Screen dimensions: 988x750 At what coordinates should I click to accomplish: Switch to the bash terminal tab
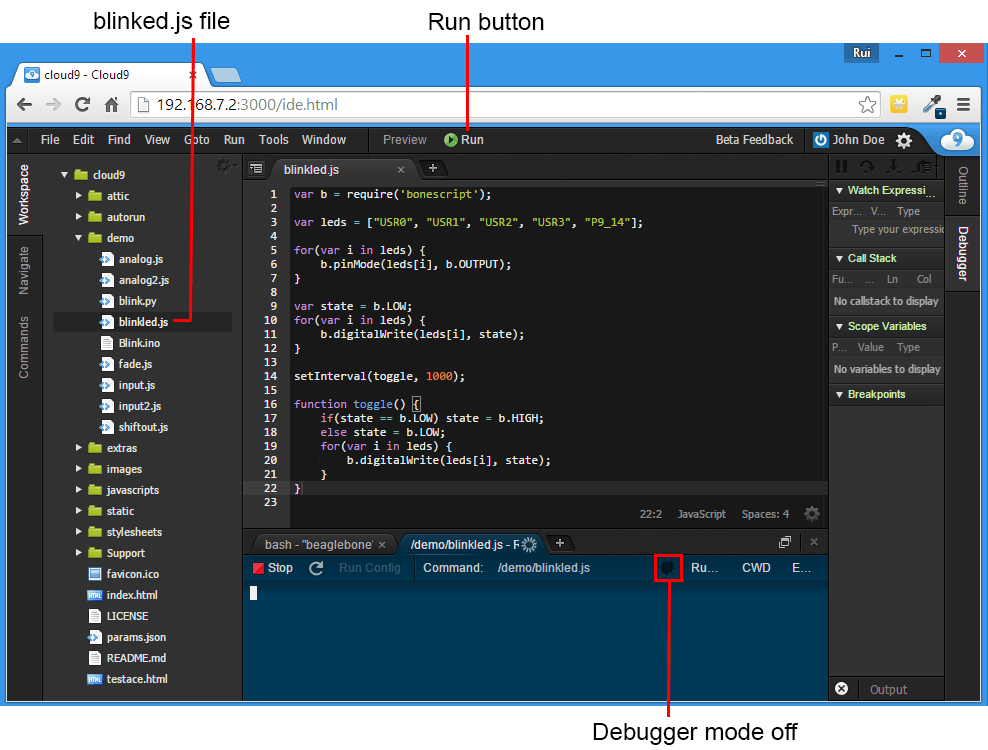click(x=318, y=544)
